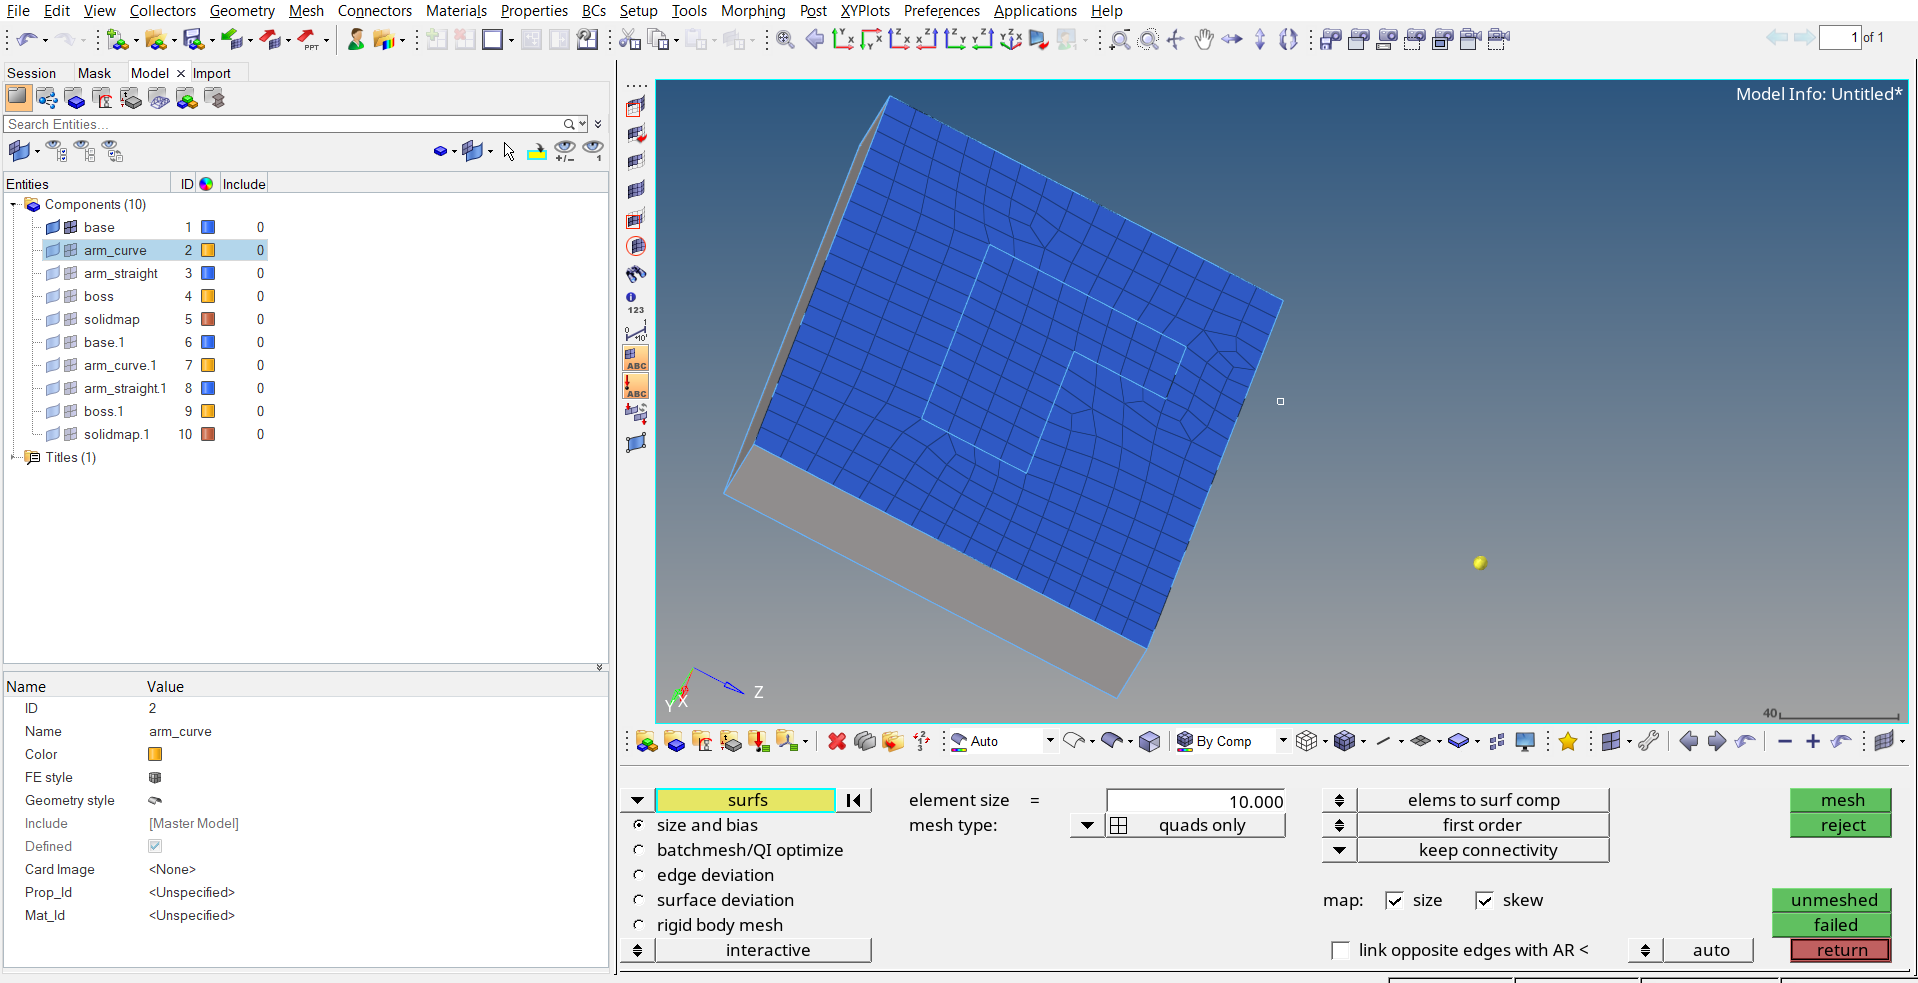Click the binoculars Find icon
The height and width of the screenshot is (983, 1918).
pos(635,274)
